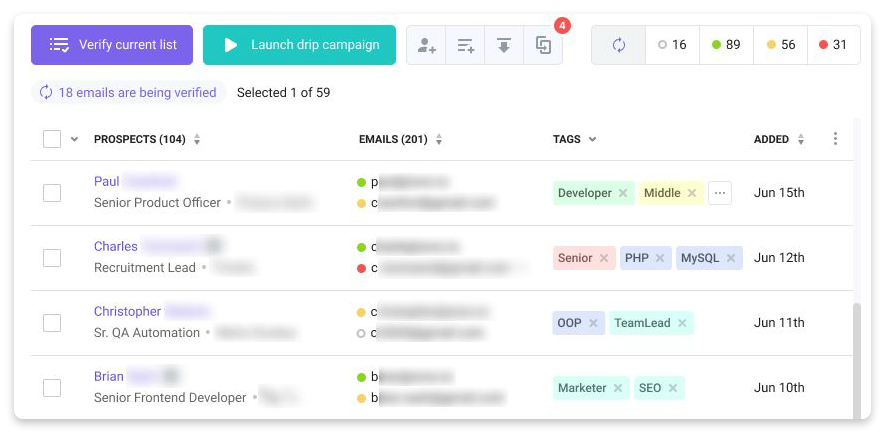The image size is (885, 433).
Task: Click 'Senior Frontend Developer' job title
Action: point(170,398)
